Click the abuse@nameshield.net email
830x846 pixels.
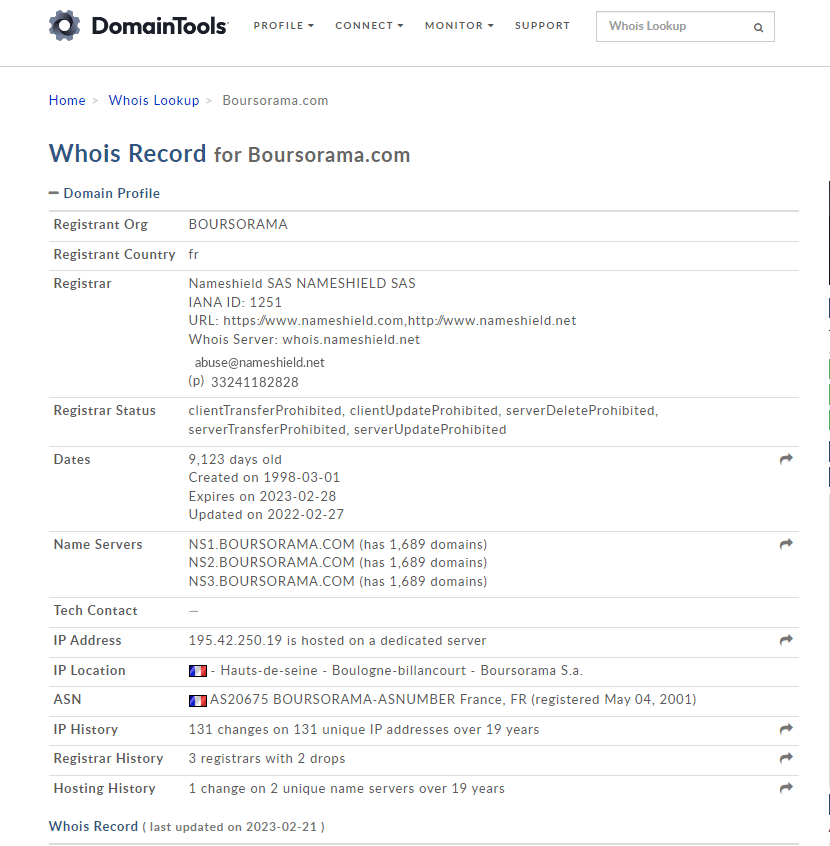tap(260, 362)
